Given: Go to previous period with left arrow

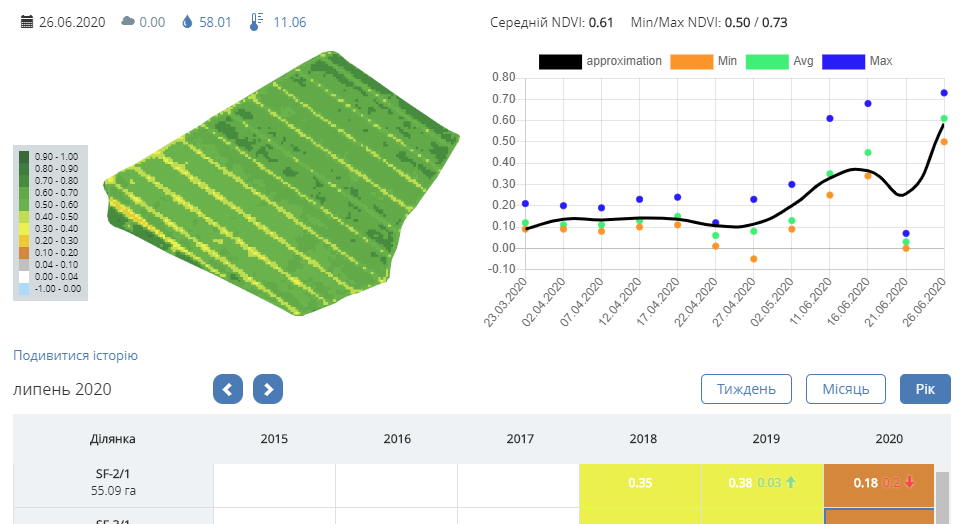Looking at the screenshot, I should coord(228,389).
